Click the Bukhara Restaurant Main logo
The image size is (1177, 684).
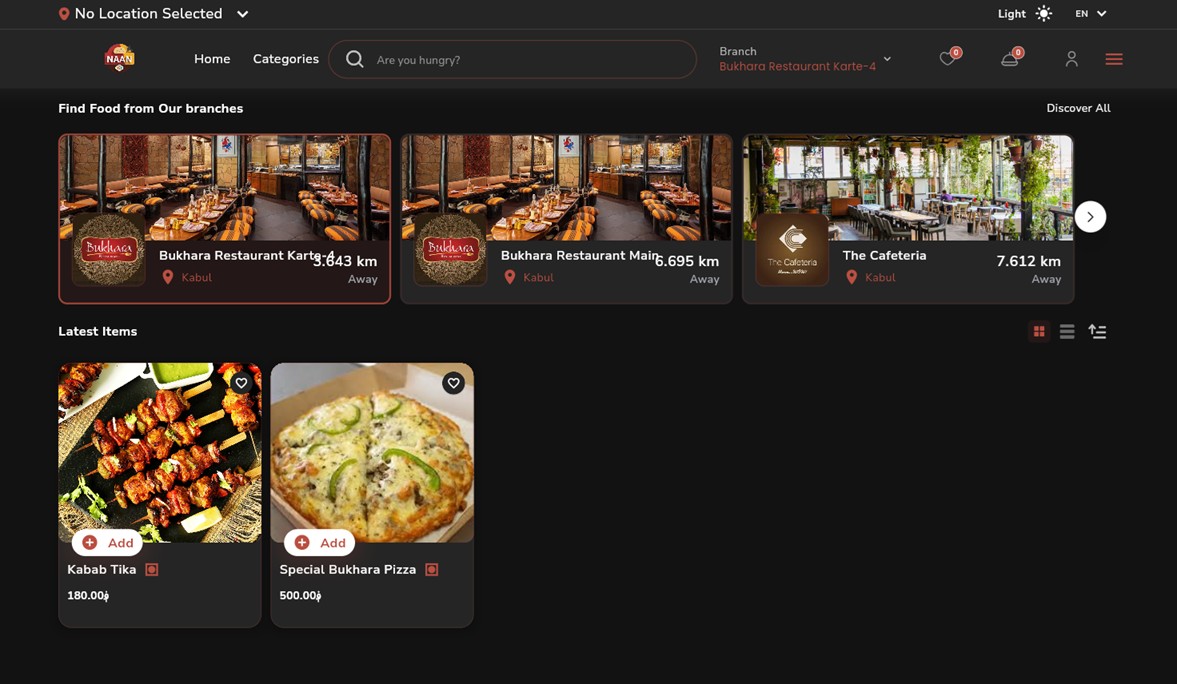[x=450, y=249]
